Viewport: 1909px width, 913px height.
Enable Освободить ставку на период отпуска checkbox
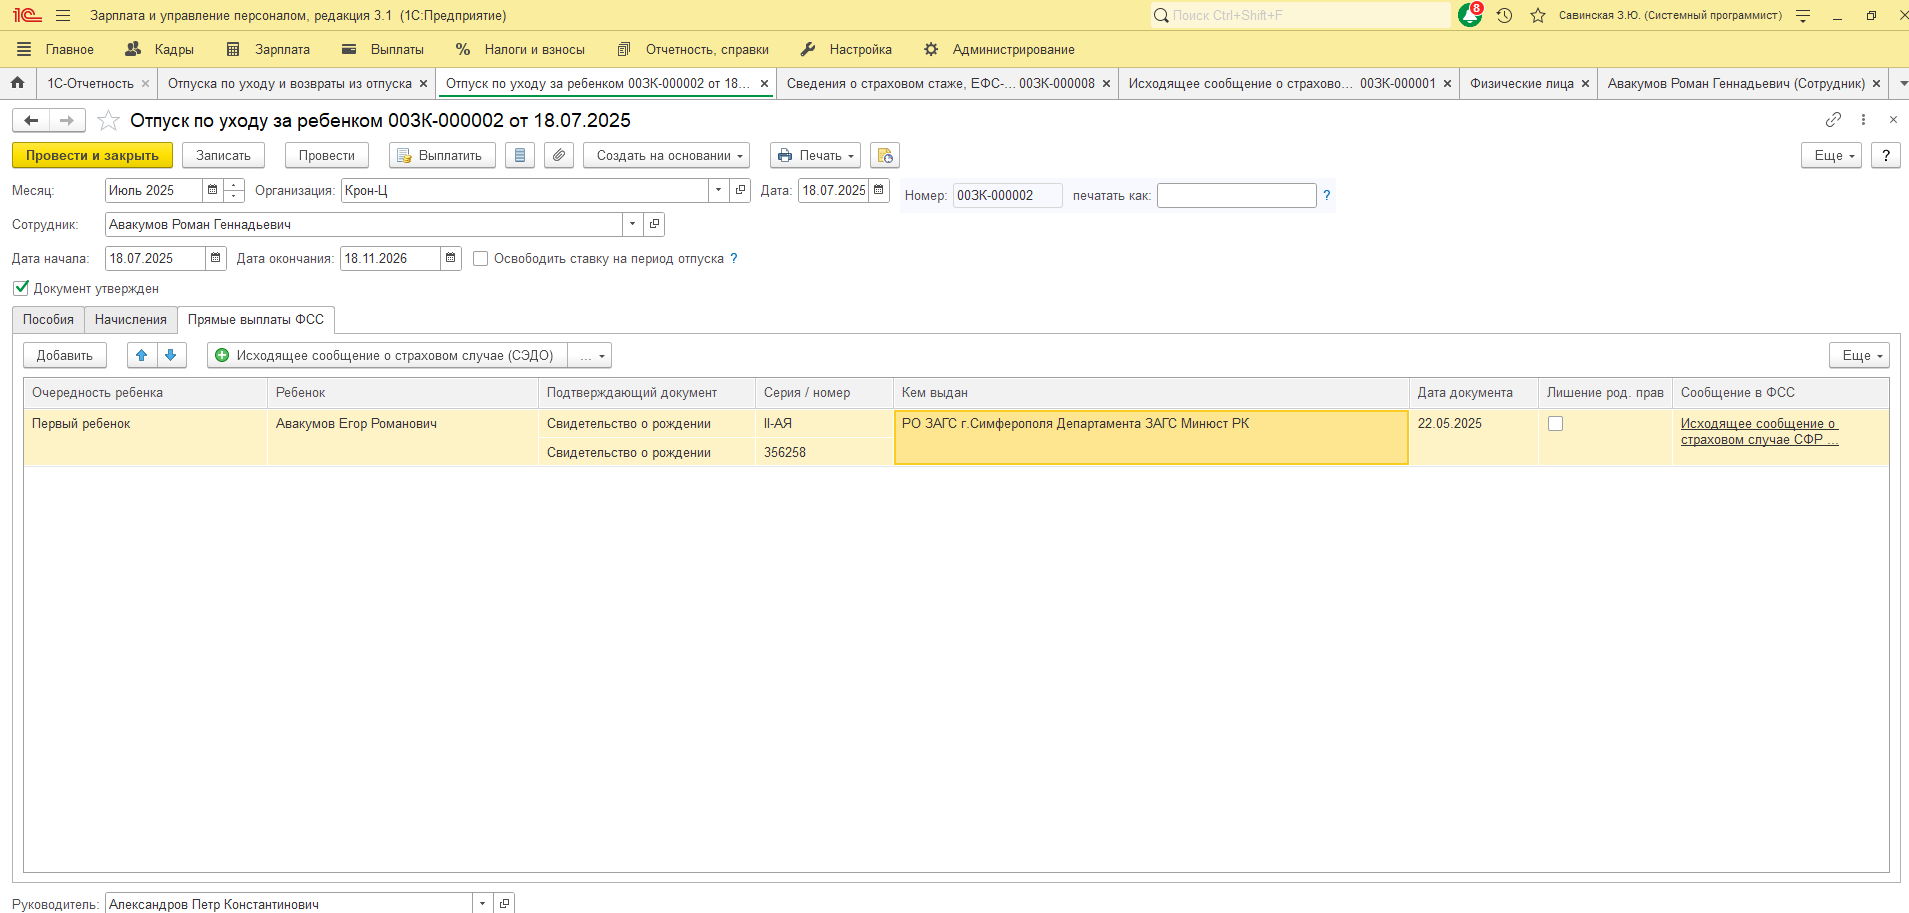481,258
